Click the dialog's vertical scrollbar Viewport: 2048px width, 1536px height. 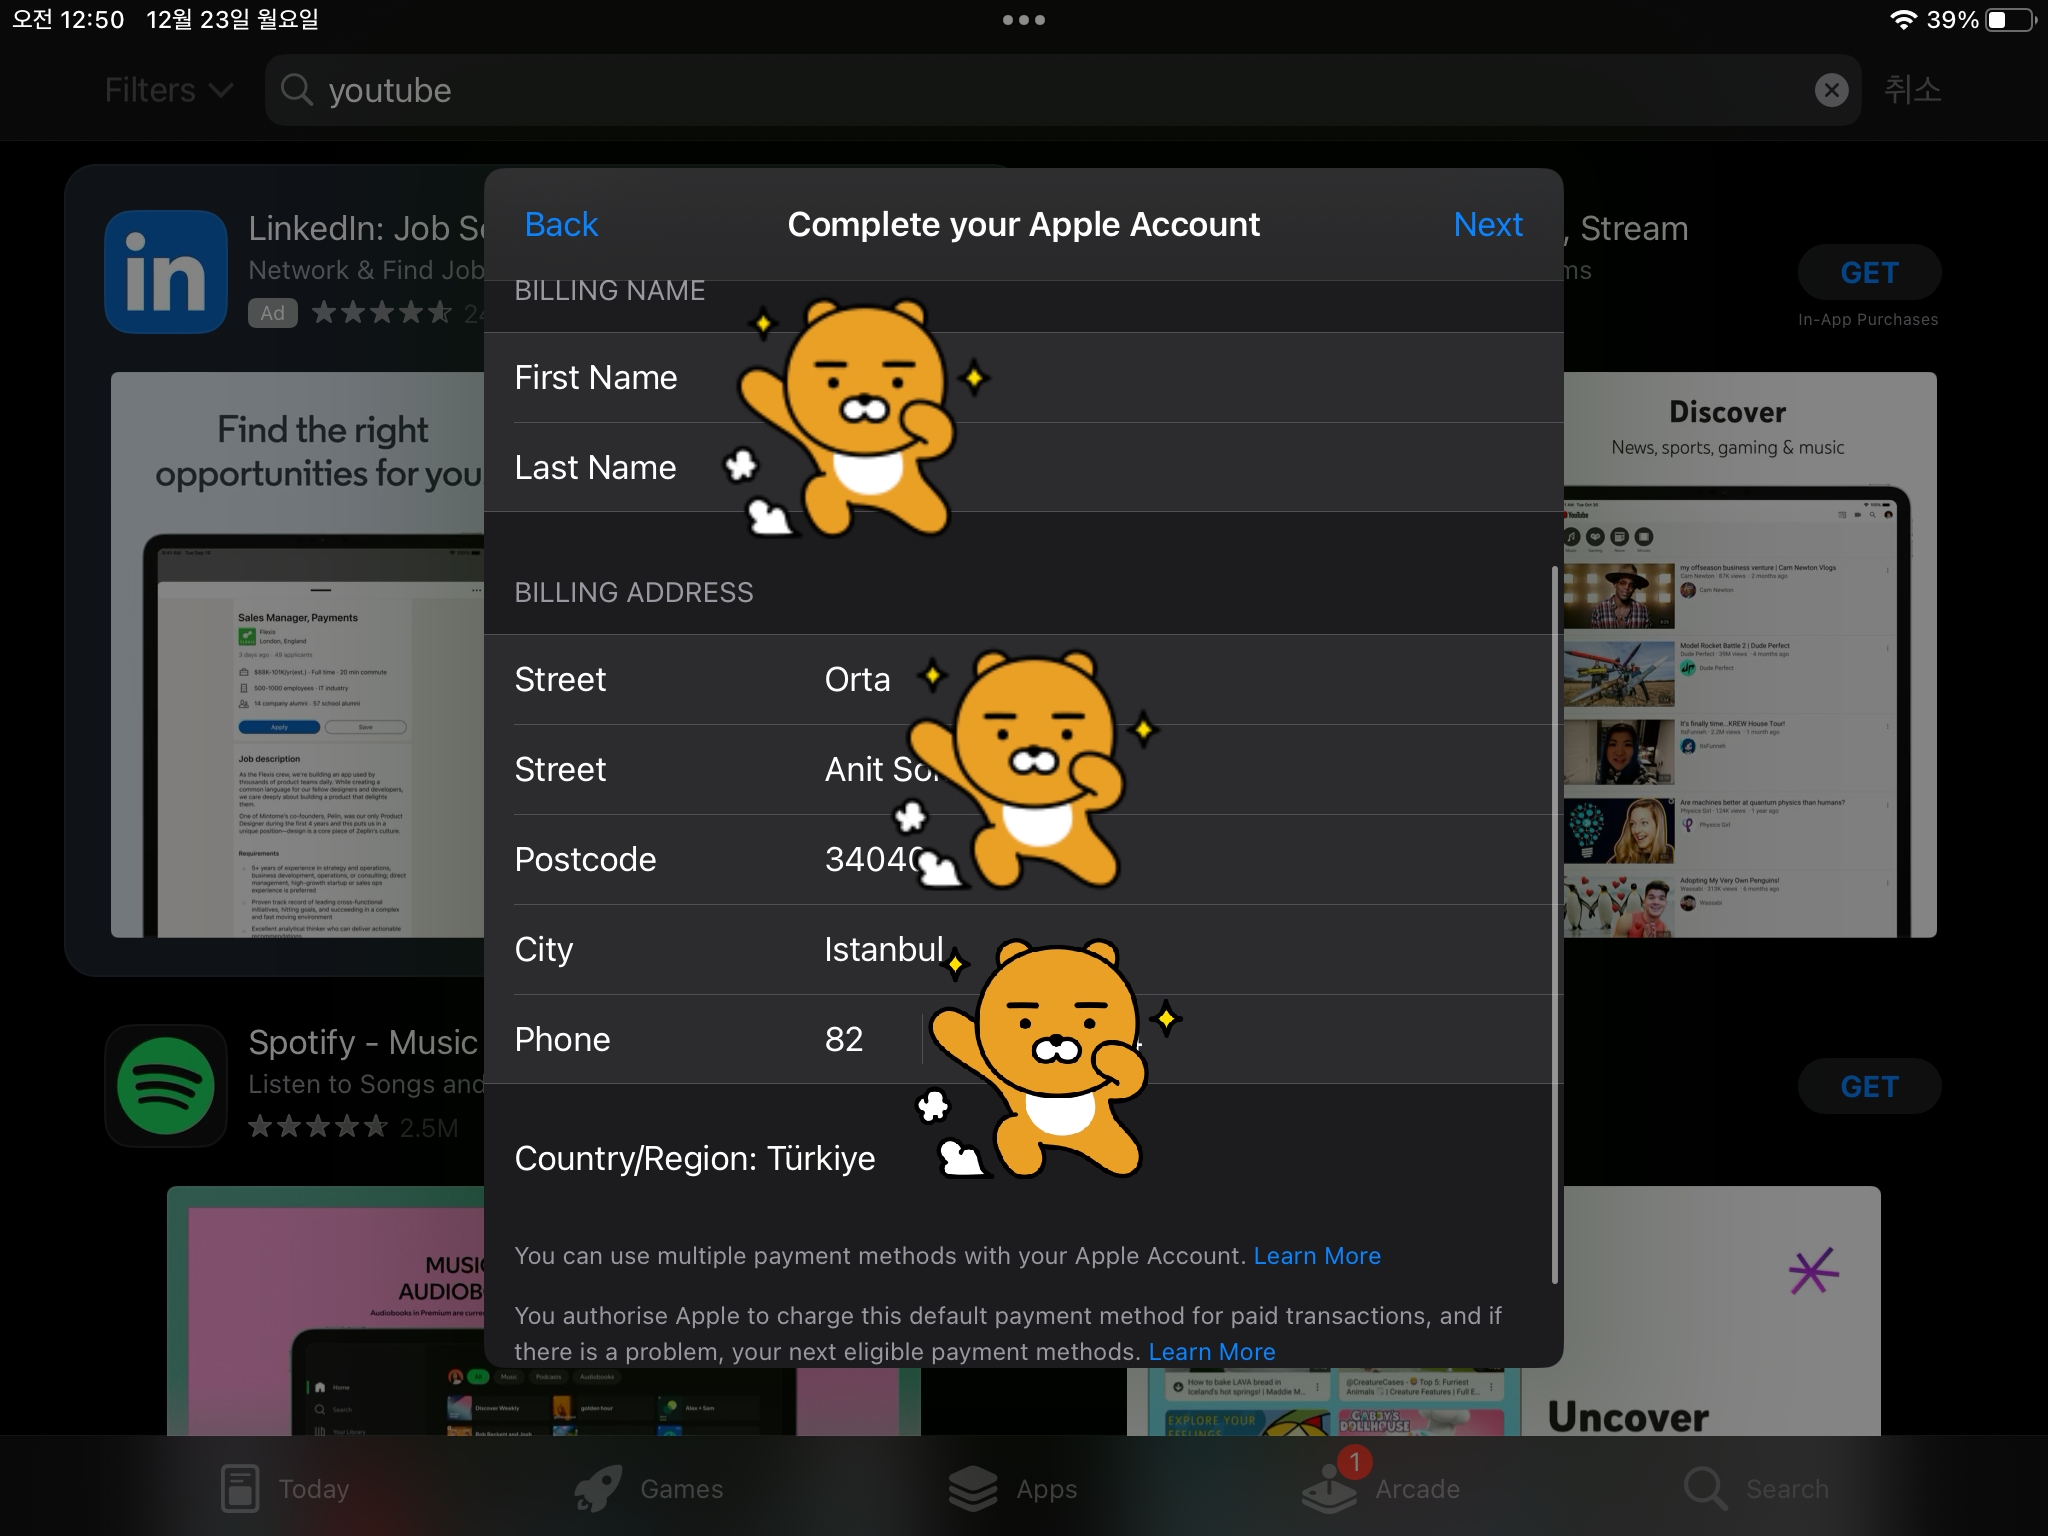pos(1555,925)
